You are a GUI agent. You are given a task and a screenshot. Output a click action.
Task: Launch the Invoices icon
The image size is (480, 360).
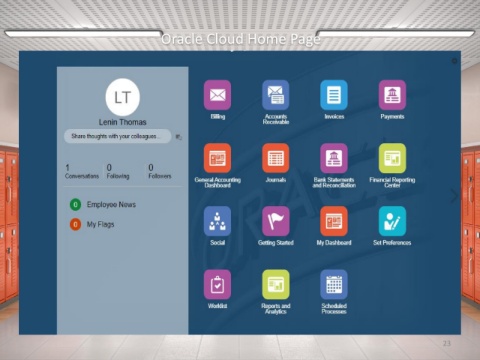point(334,95)
